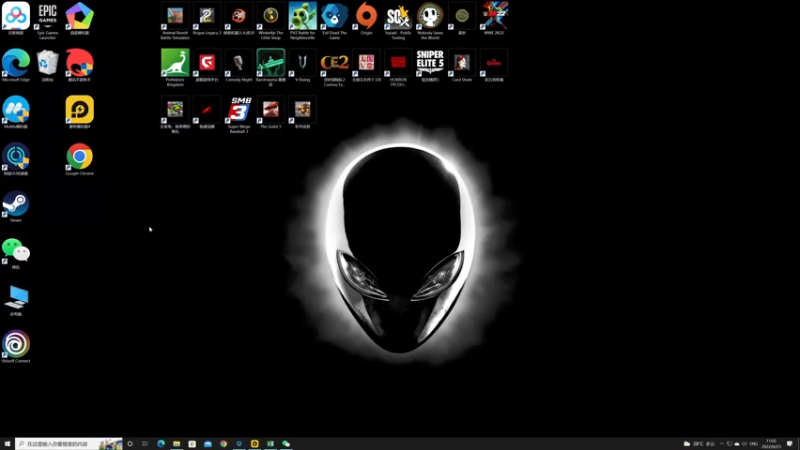Open Microsoft Edge from the taskbar
Screen dimensions: 800x450
tap(161, 444)
